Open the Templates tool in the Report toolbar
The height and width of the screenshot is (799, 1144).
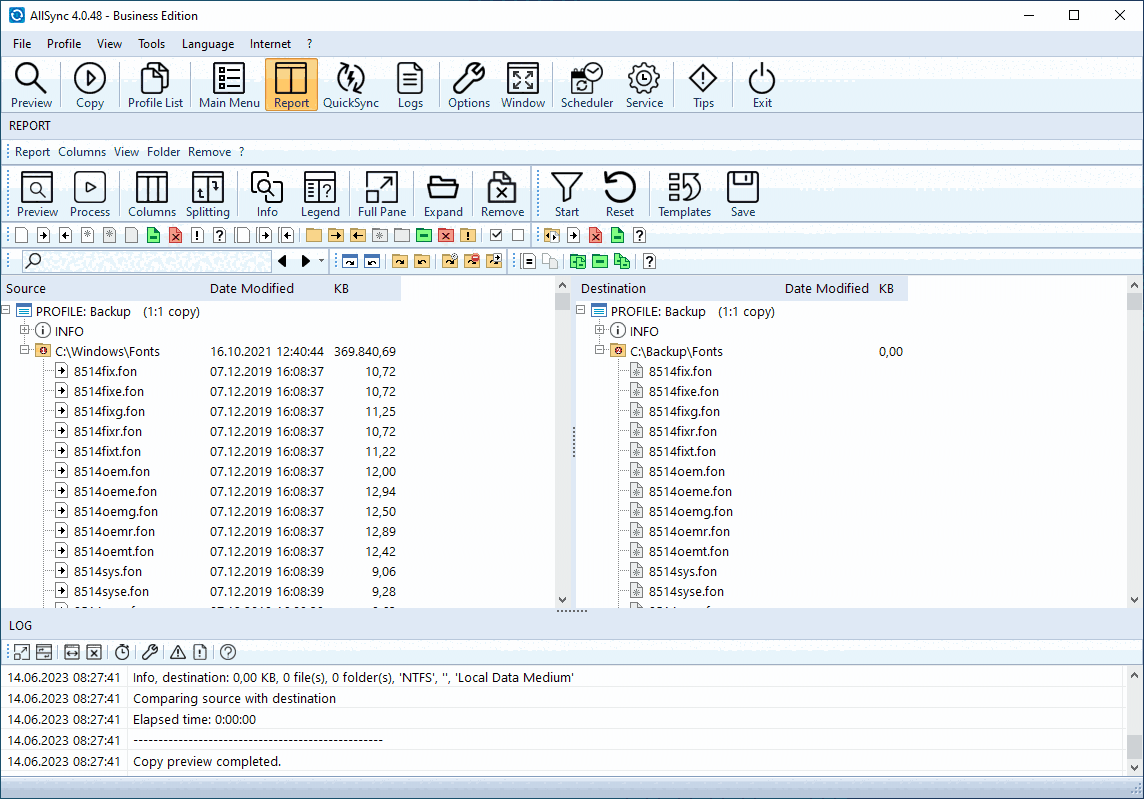684,192
